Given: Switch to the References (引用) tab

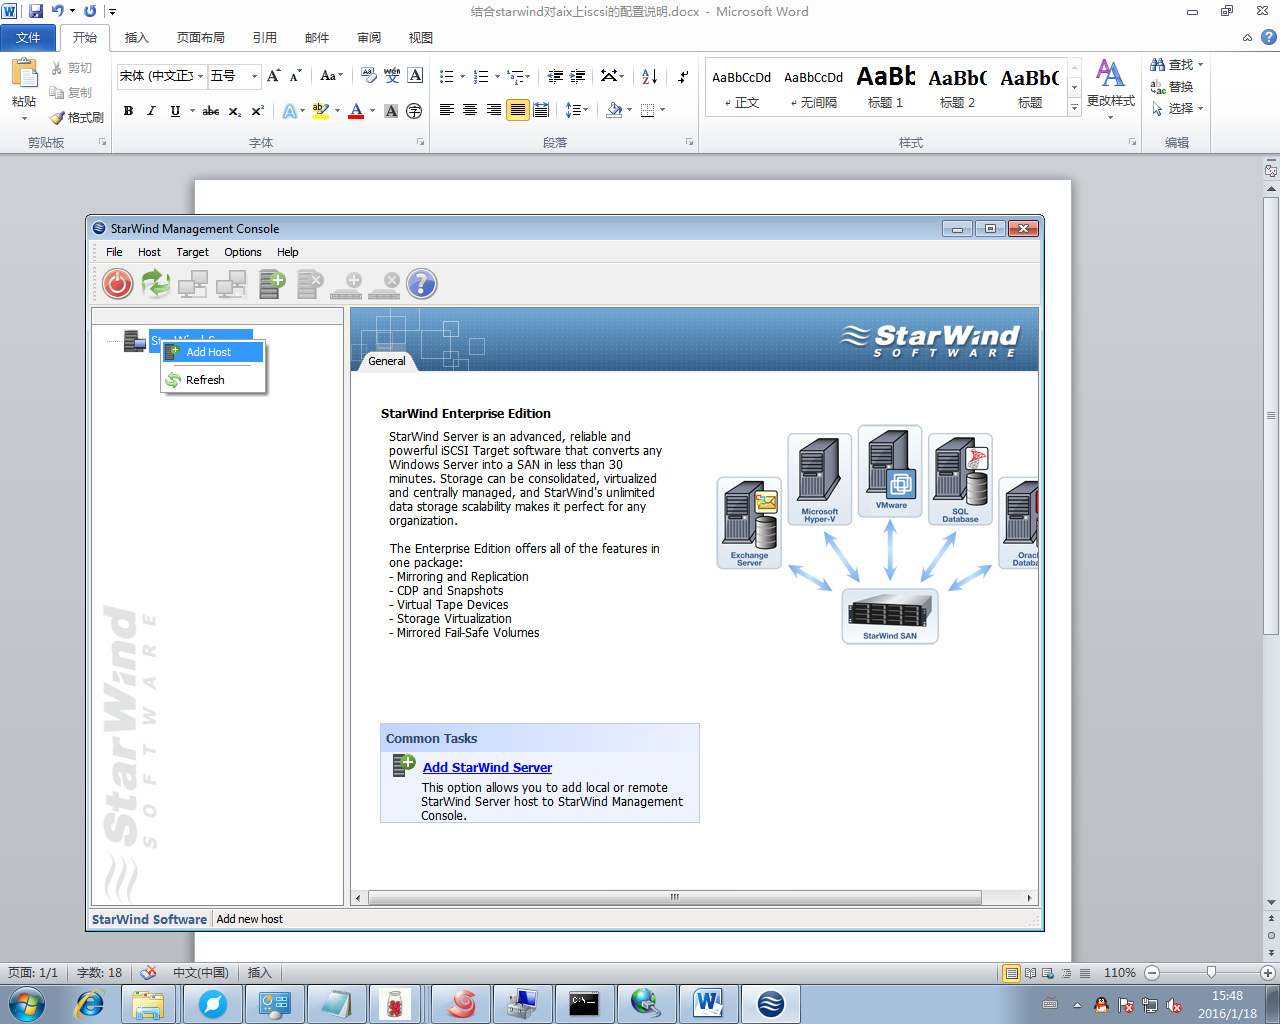Looking at the screenshot, I should pyautogui.click(x=265, y=37).
